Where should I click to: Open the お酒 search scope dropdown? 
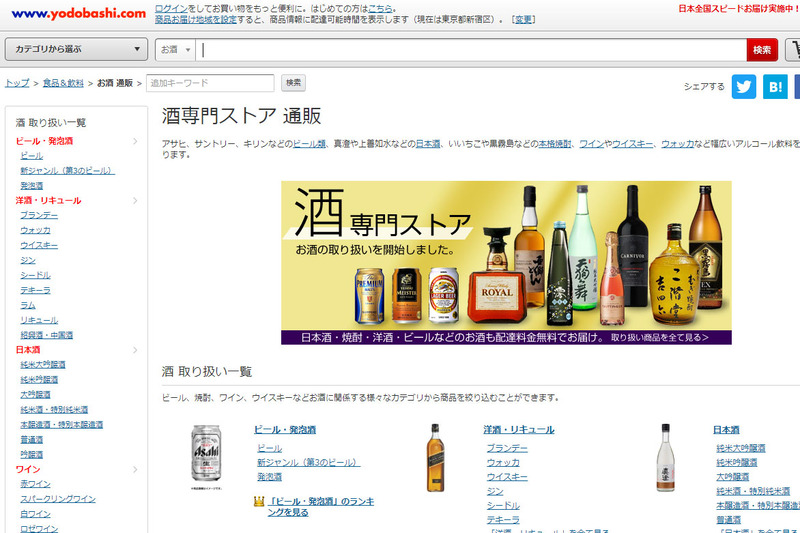tap(176, 50)
